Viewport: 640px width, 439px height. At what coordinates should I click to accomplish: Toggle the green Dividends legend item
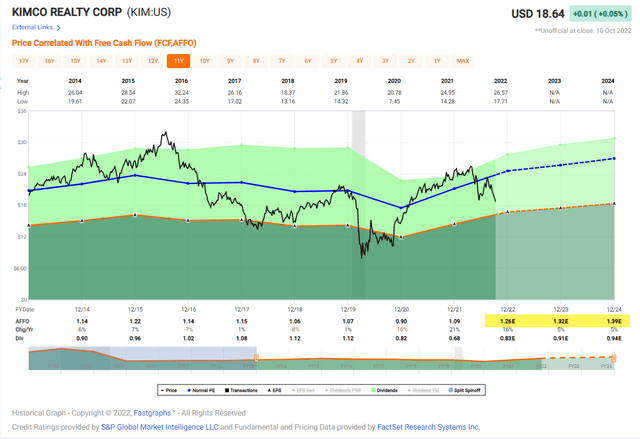[x=384, y=390]
